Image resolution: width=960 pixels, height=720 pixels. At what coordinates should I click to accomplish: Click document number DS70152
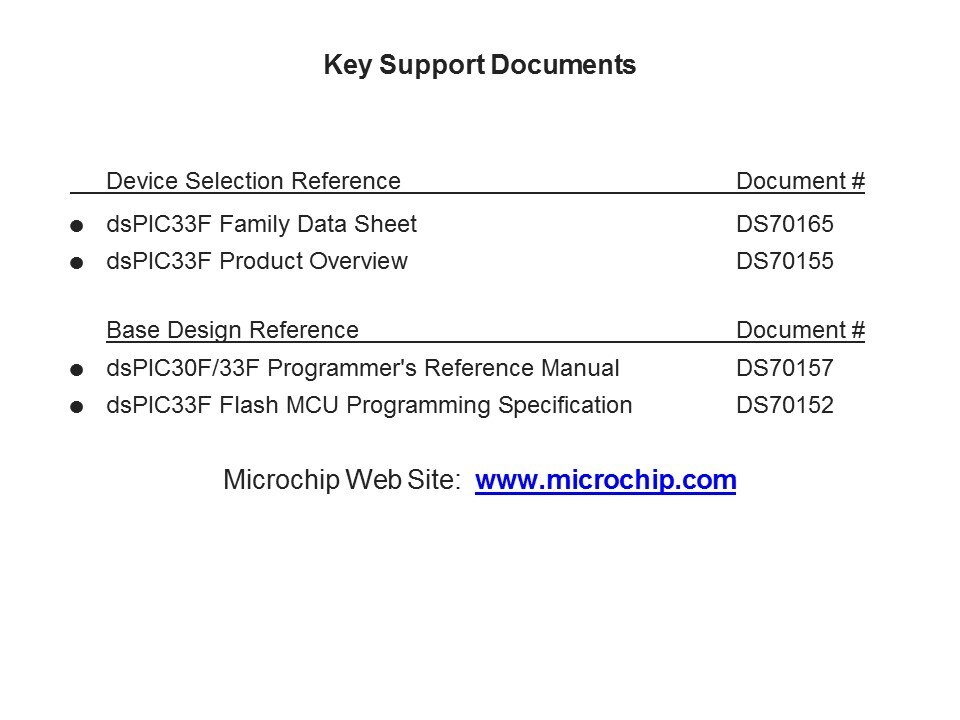click(x=784, y=406)
